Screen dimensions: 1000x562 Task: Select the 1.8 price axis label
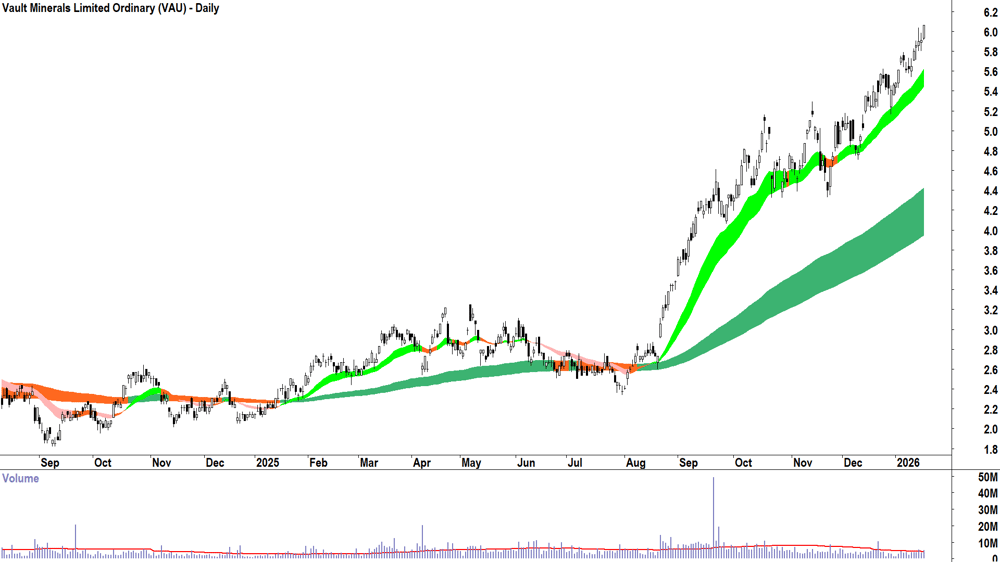pos(990,450)
